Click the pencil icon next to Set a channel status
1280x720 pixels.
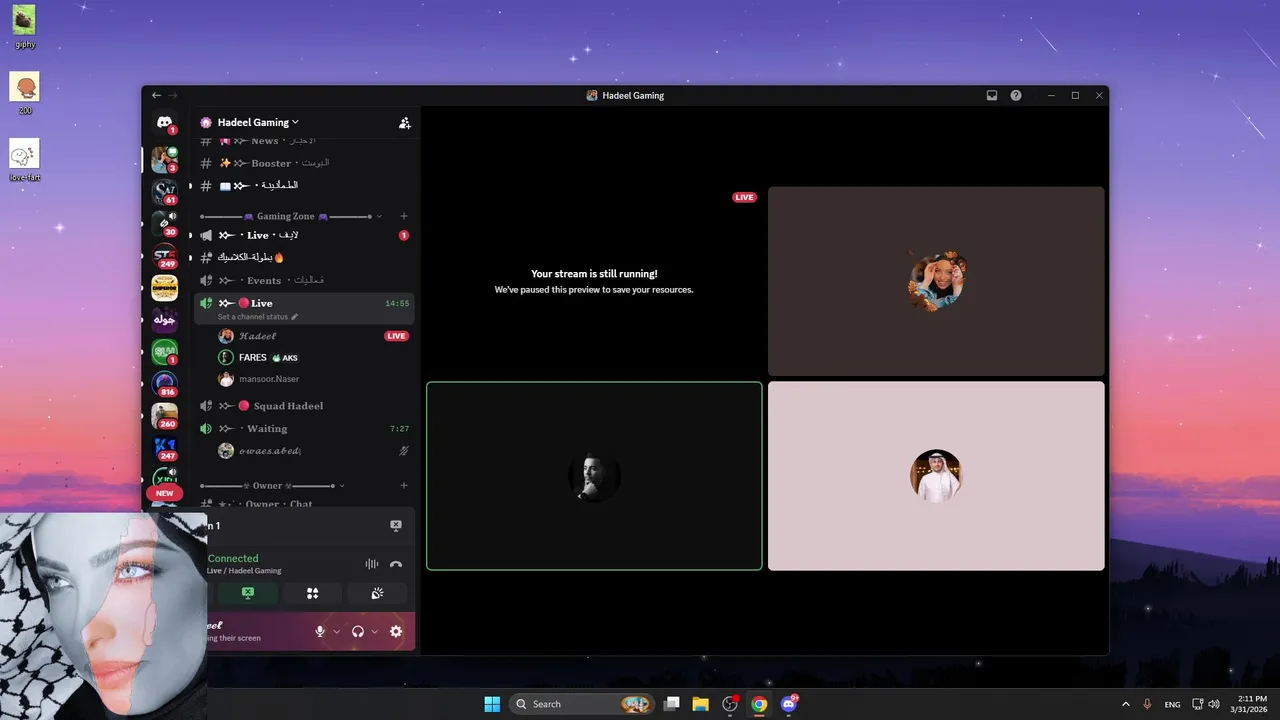pos(294,317)
